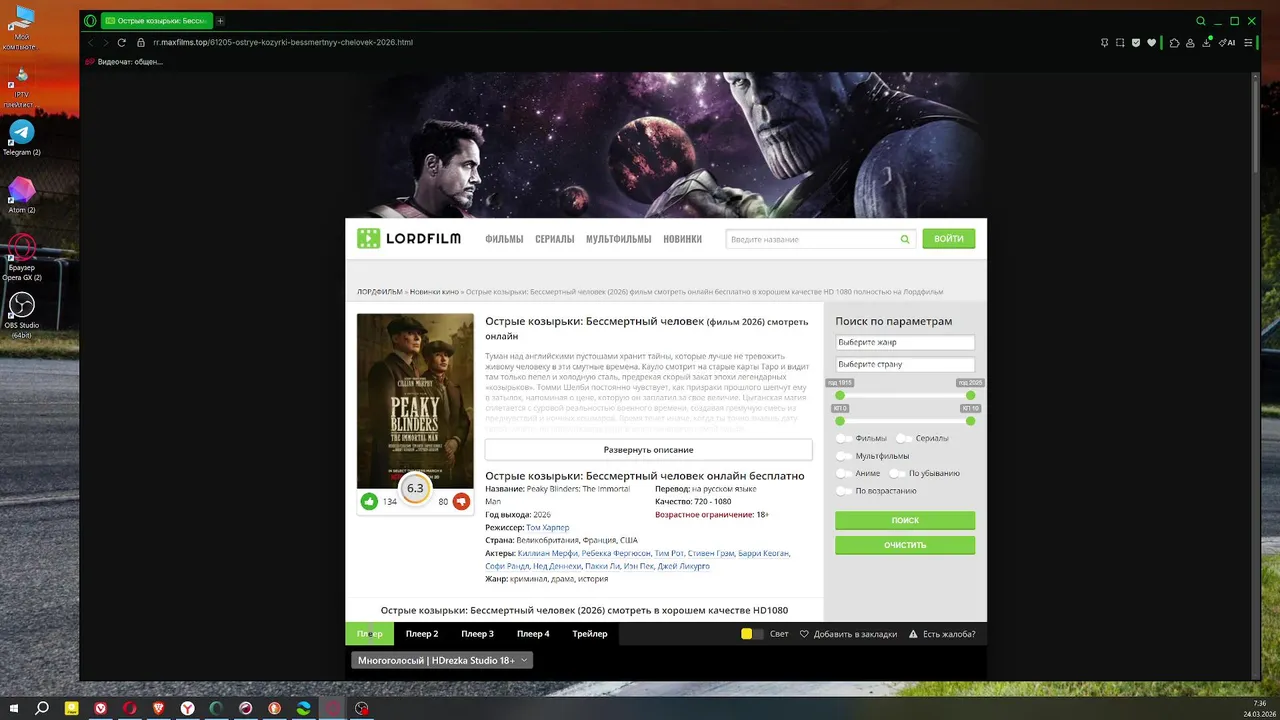The image size is (1280, 720).
Task: Click the Peaky Blinders movie poster
Action: tap(415, 401)
